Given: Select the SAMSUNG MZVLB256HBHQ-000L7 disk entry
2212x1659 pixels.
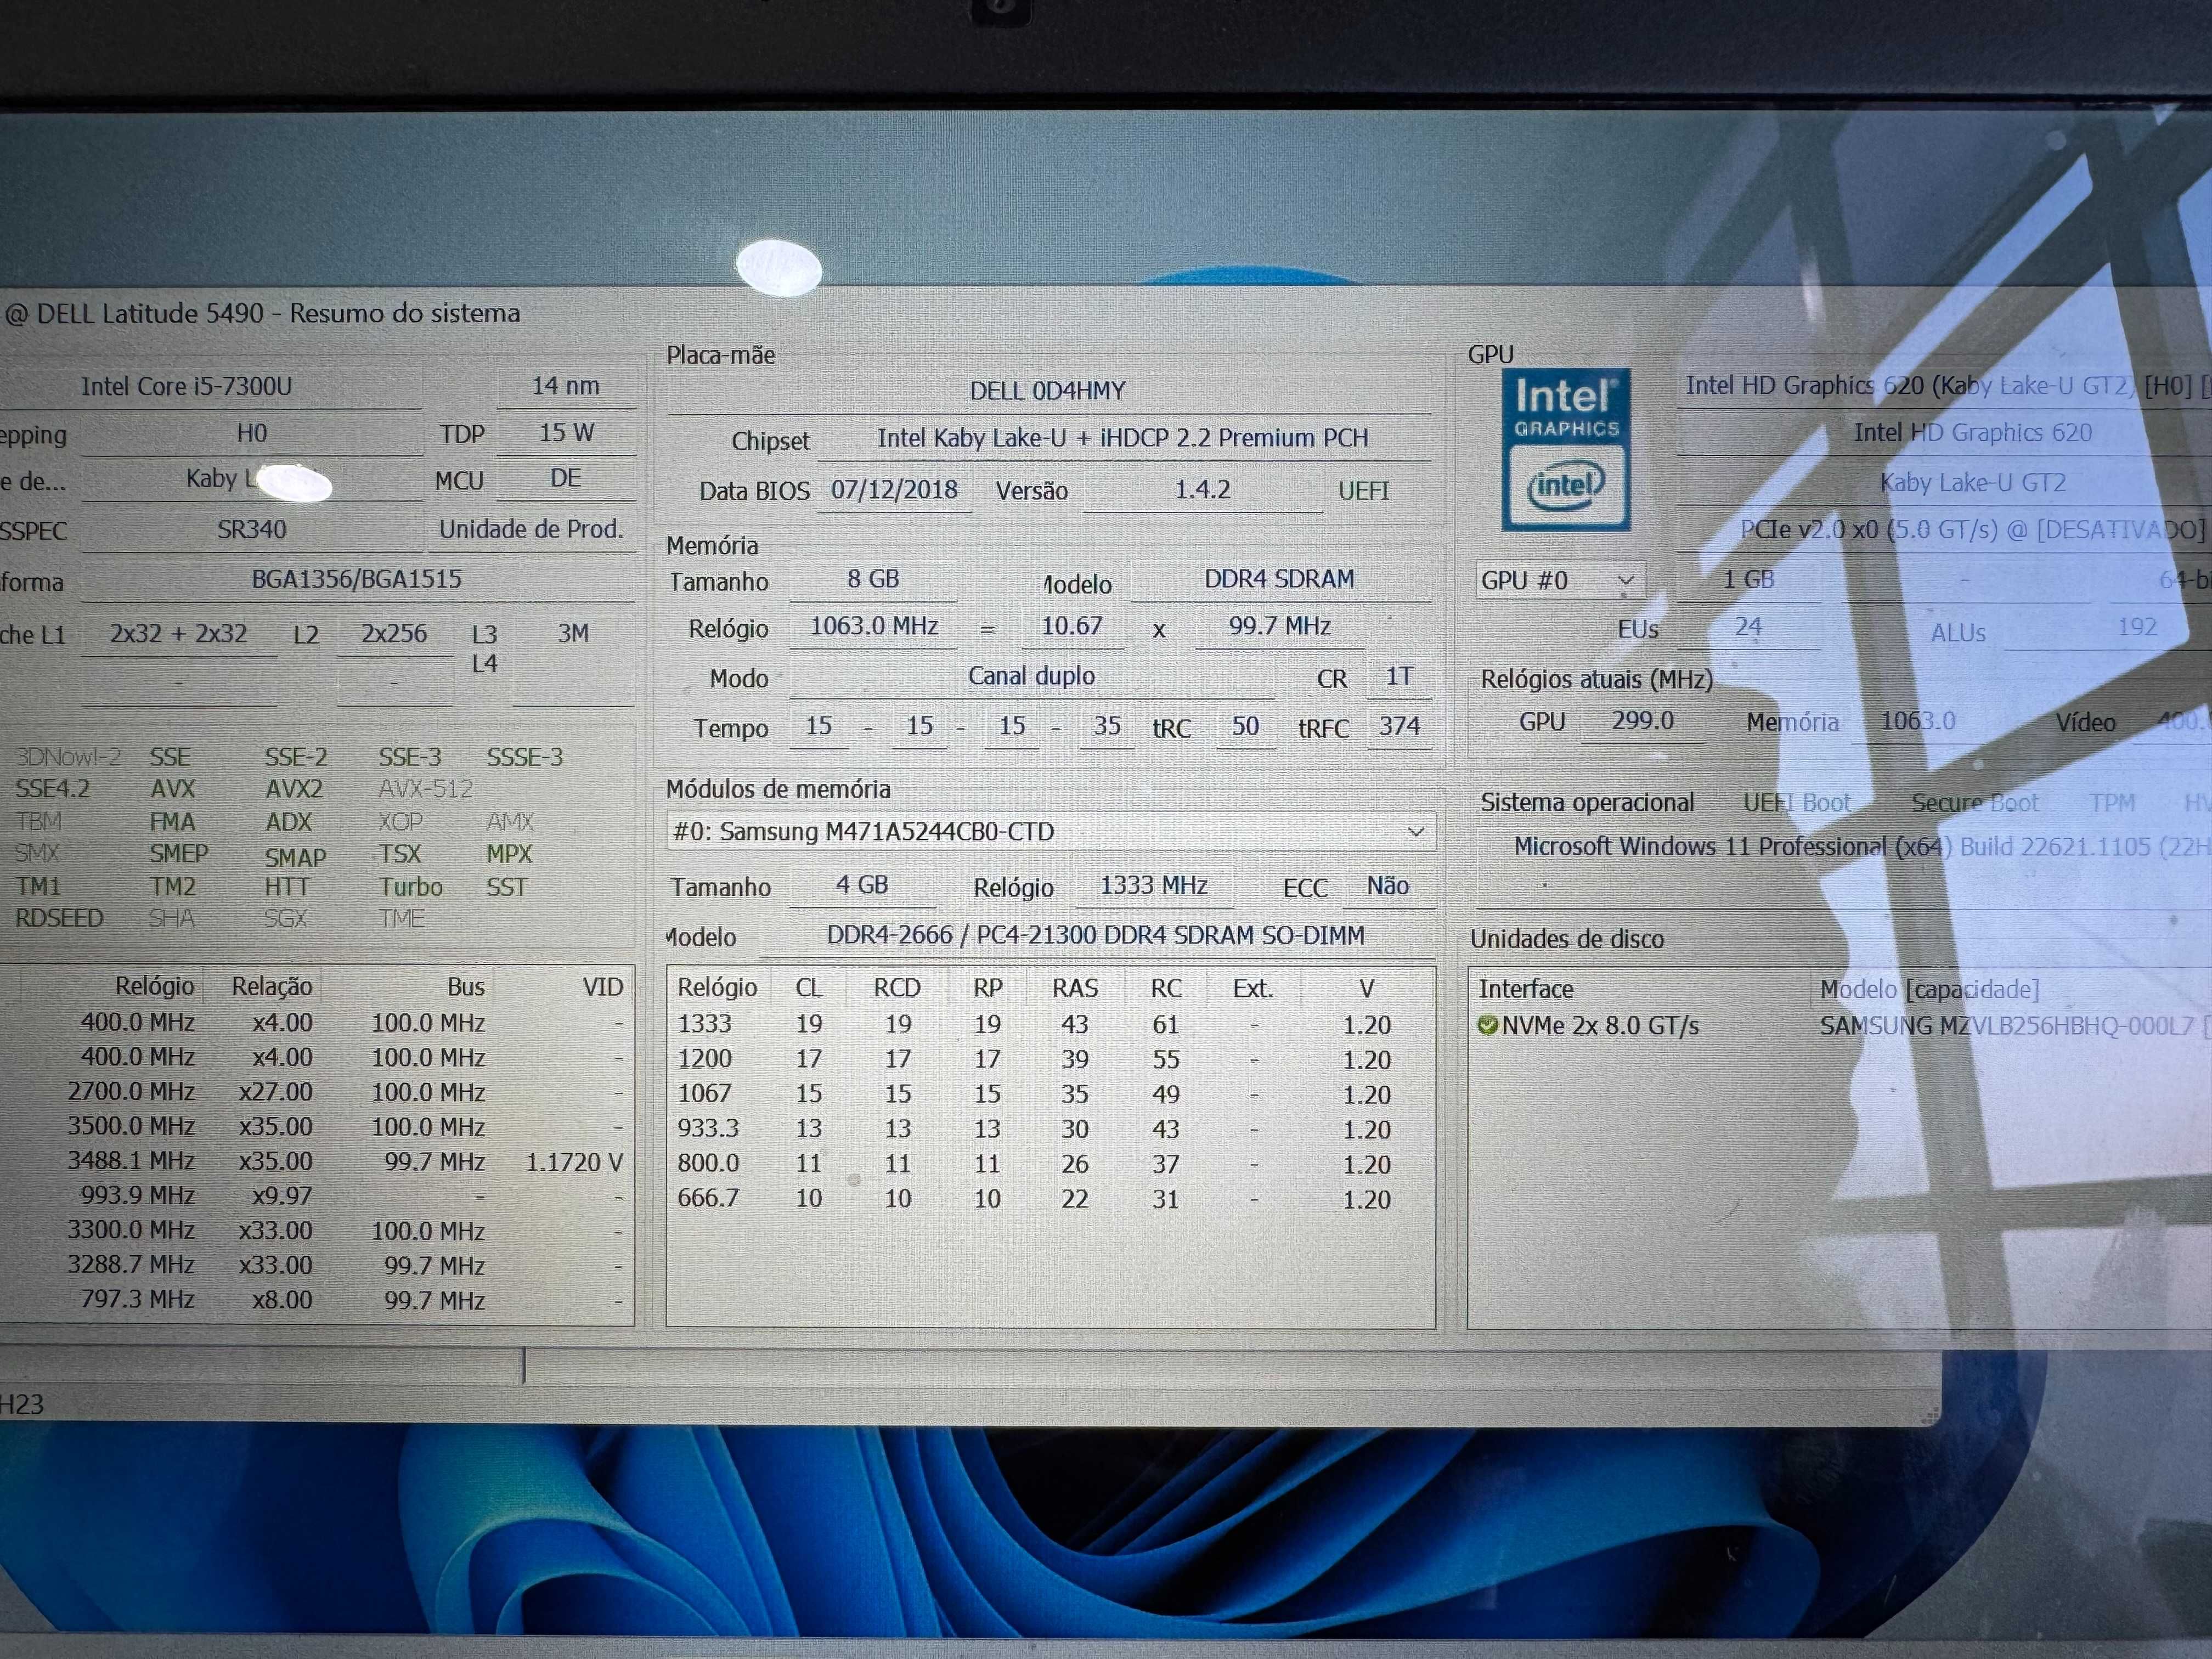Looking at the screenshot, I should [2014, 1026].
